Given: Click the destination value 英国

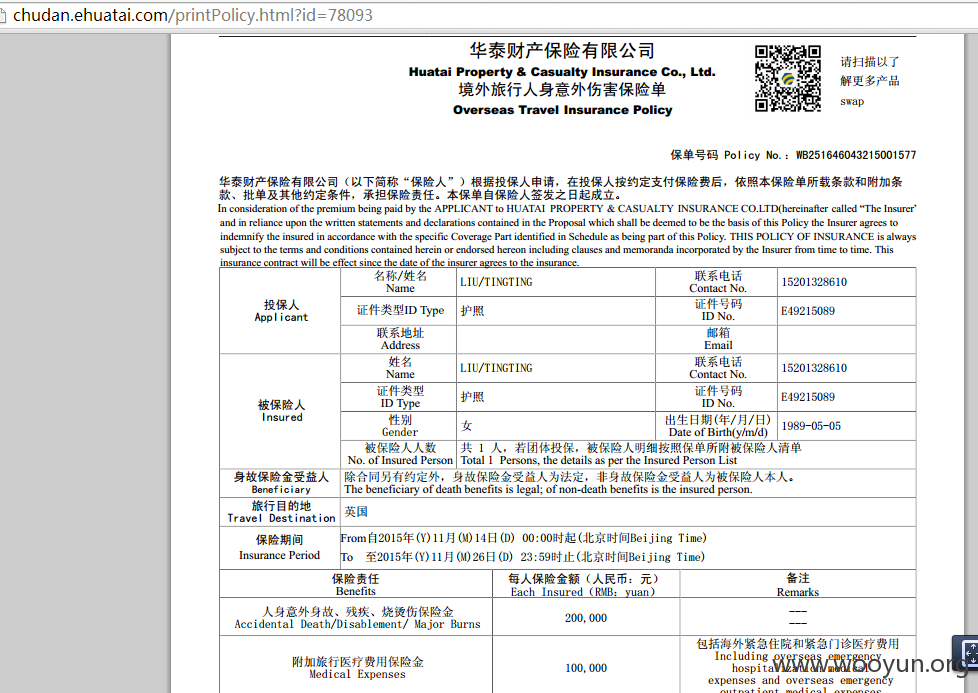Looking at the screenshot, I should (x=356, y=512).
